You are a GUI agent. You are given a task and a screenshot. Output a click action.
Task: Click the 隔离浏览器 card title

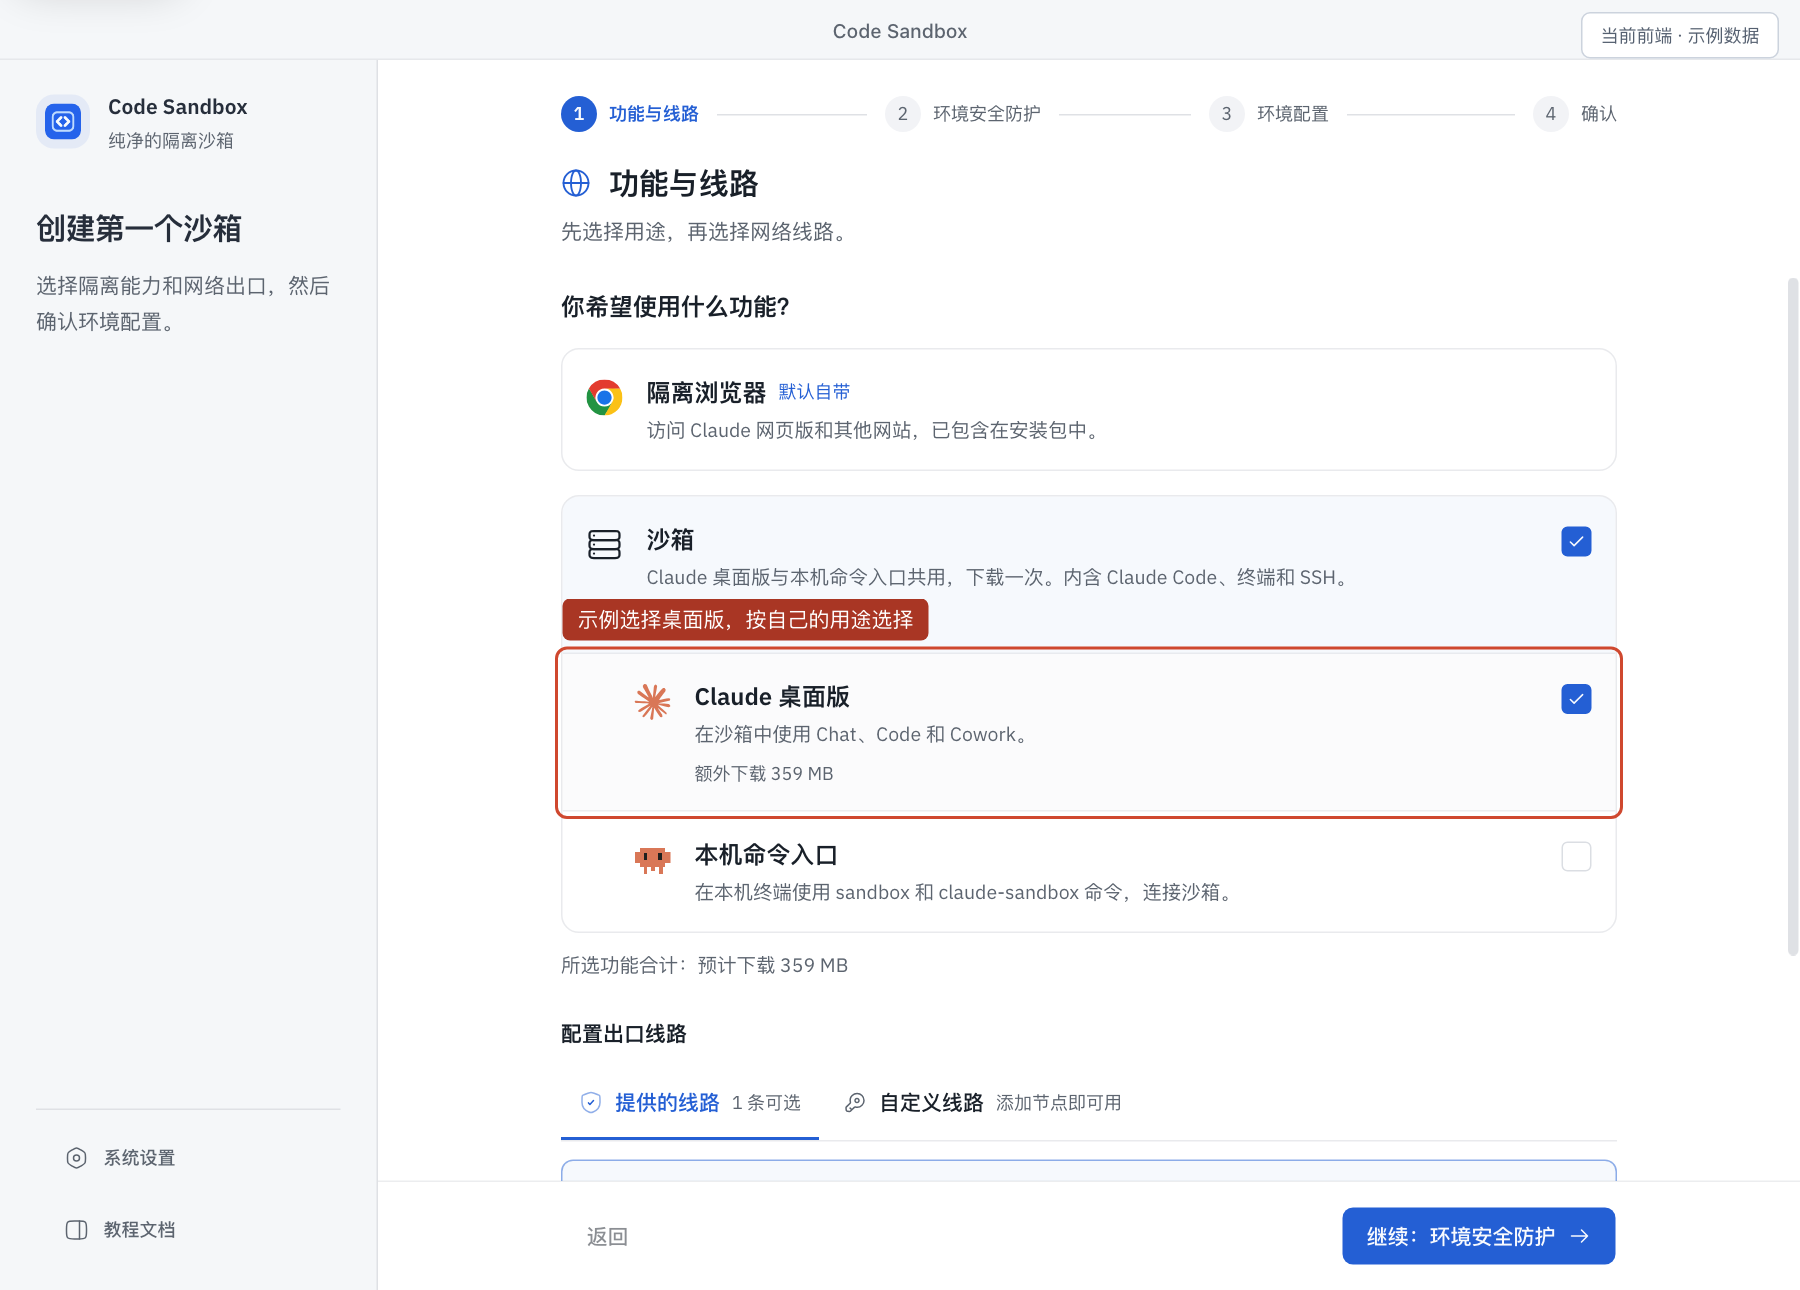tap(706, 393)
